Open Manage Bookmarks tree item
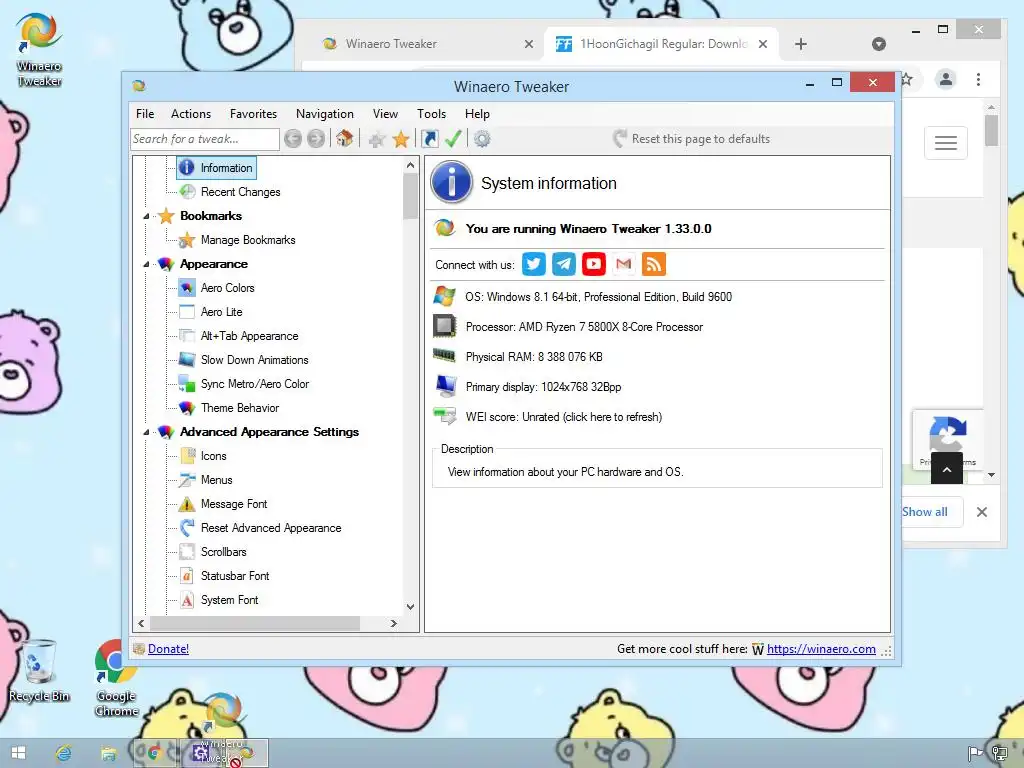The height and width of the screenshot is (768, 1024). (x=248, y=240)
